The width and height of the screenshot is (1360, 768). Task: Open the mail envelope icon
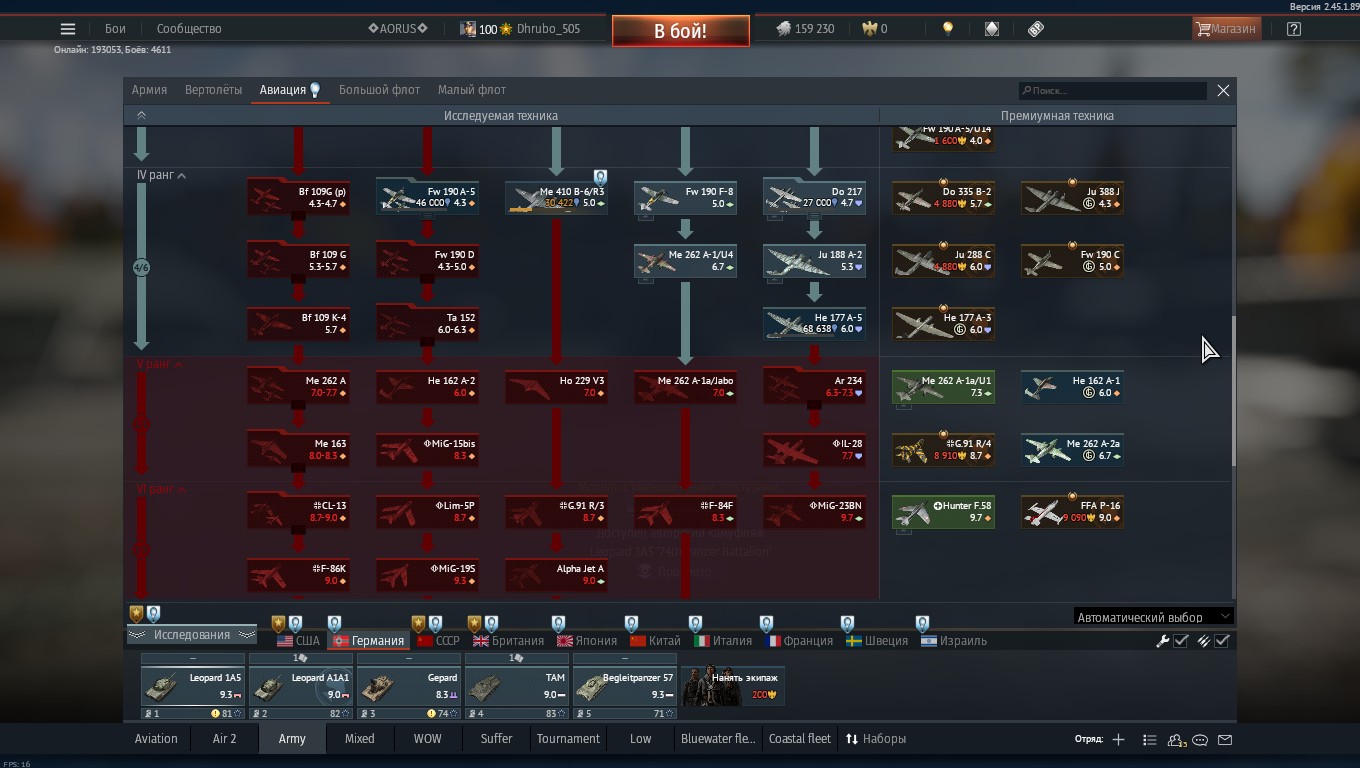coord(1225,740)
